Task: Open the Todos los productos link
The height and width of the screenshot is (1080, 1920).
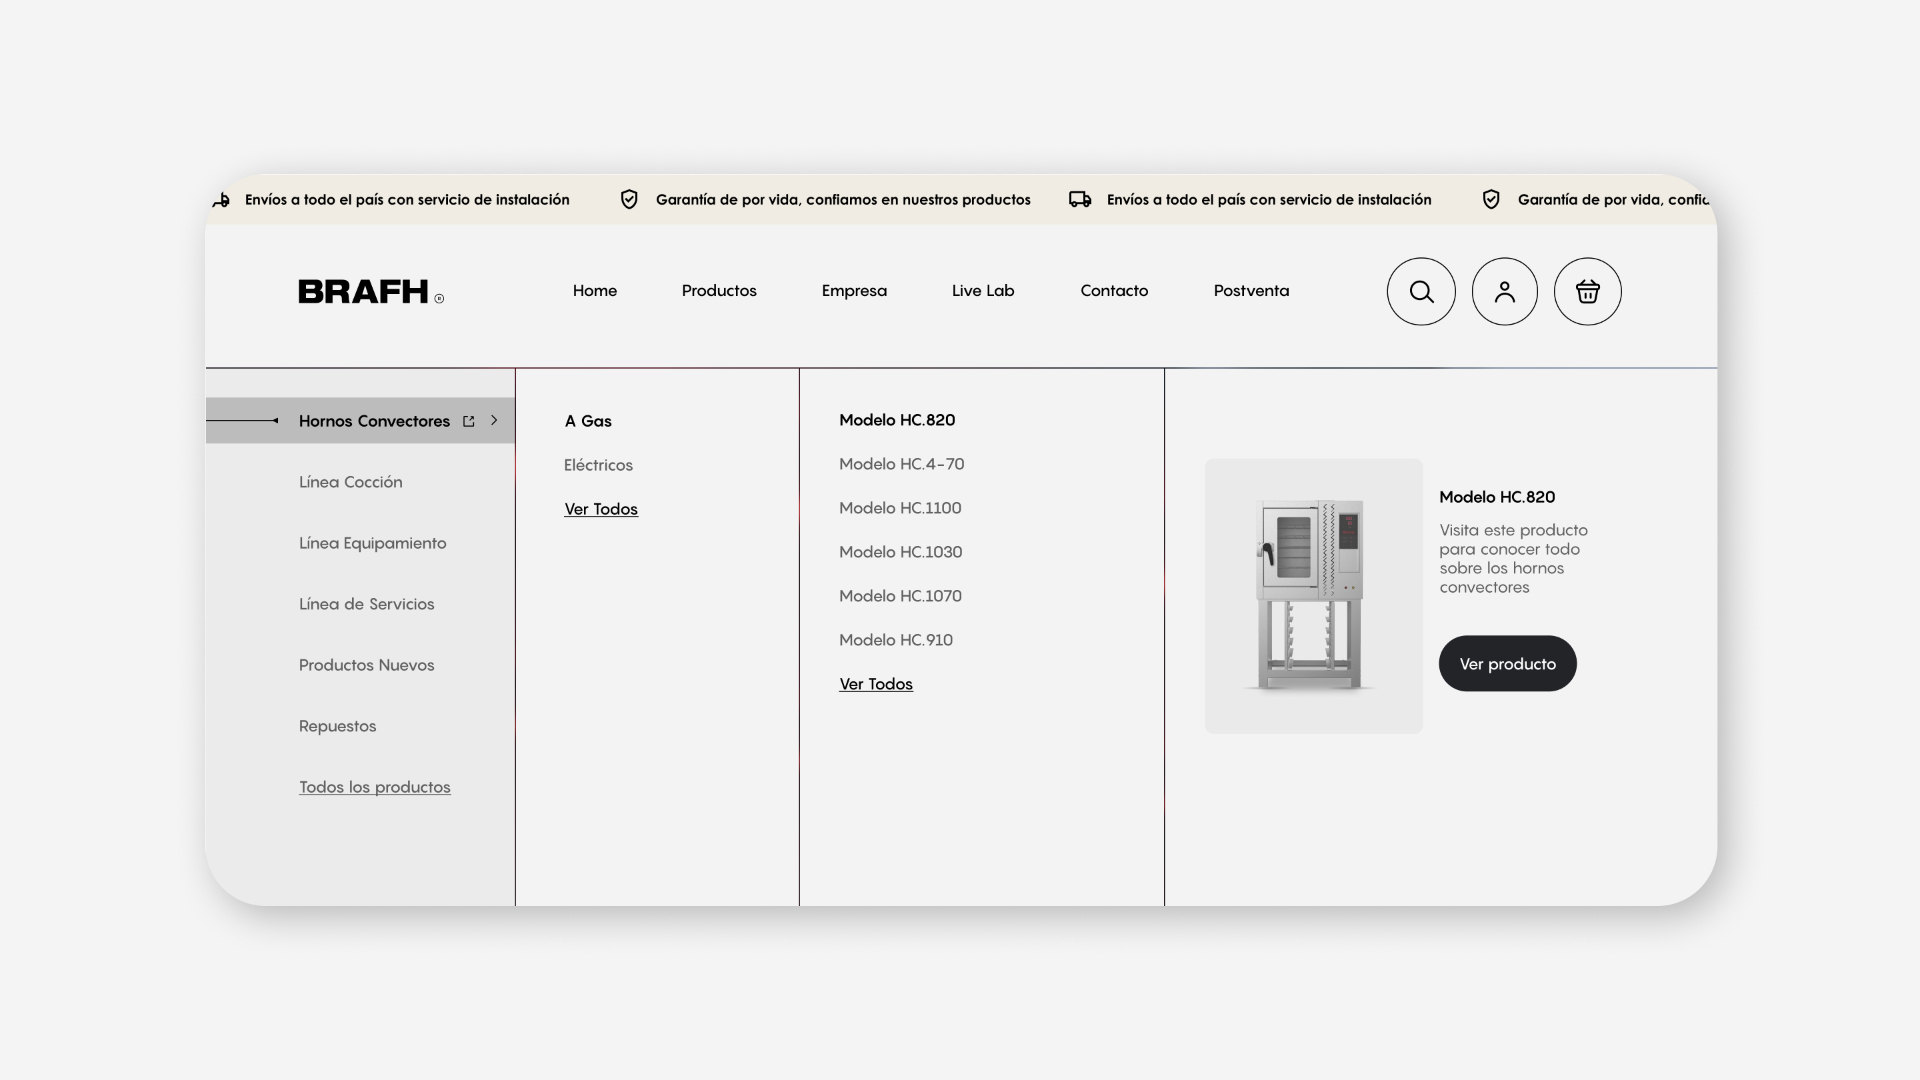Action: pyautogui.click(x=374, y=787)
